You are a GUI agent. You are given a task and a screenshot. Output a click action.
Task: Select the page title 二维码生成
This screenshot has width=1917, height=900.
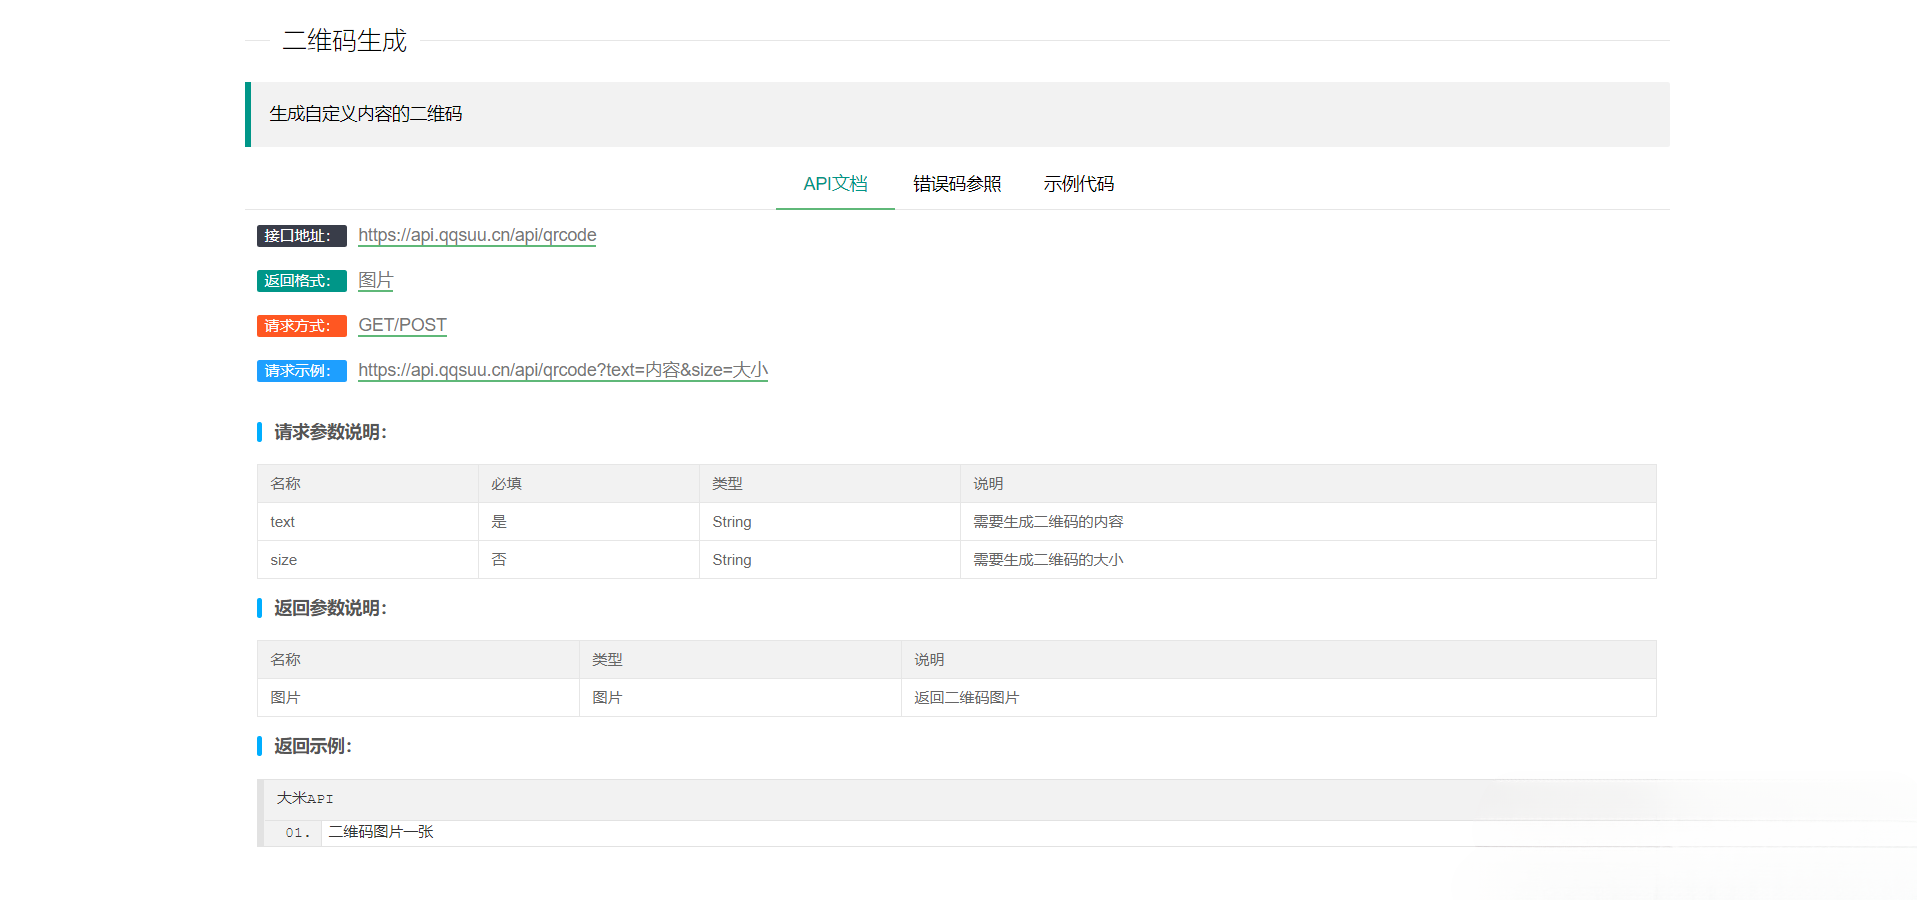pos(345,40)
